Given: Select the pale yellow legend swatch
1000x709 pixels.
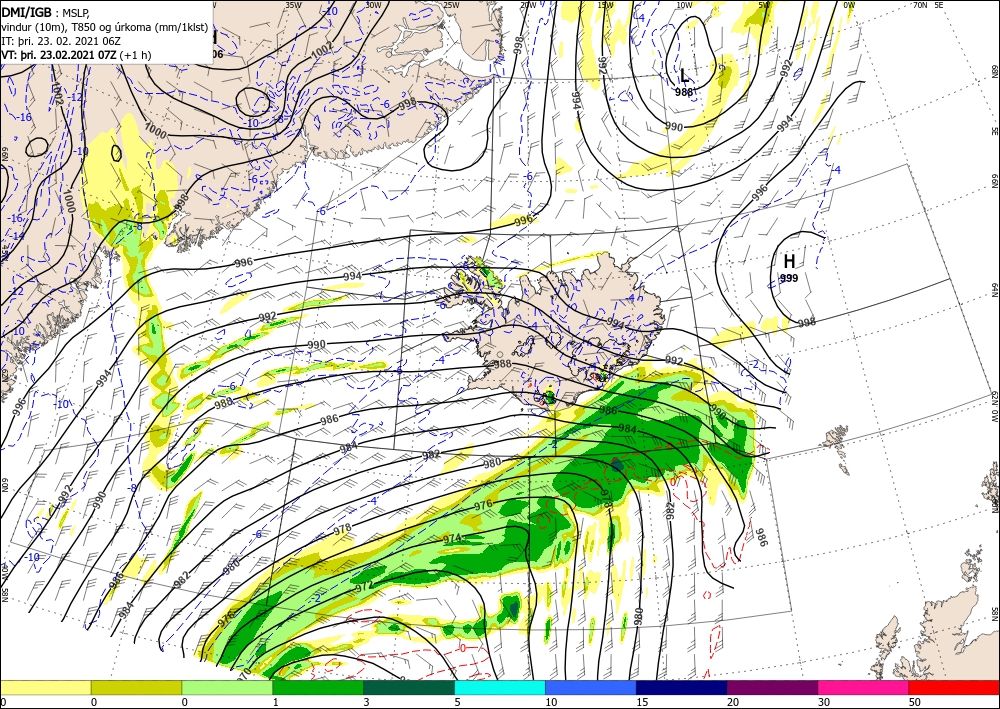Looking at the screenshot, I should [45, 687].
